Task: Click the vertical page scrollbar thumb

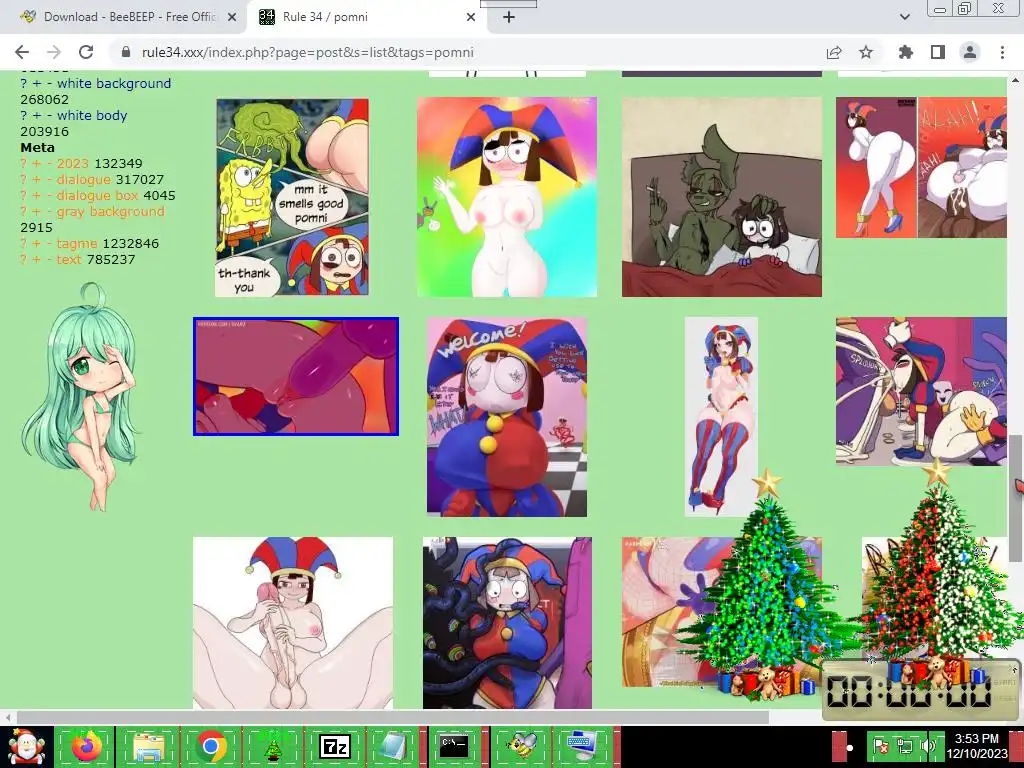Action: tap(1016, 497)
